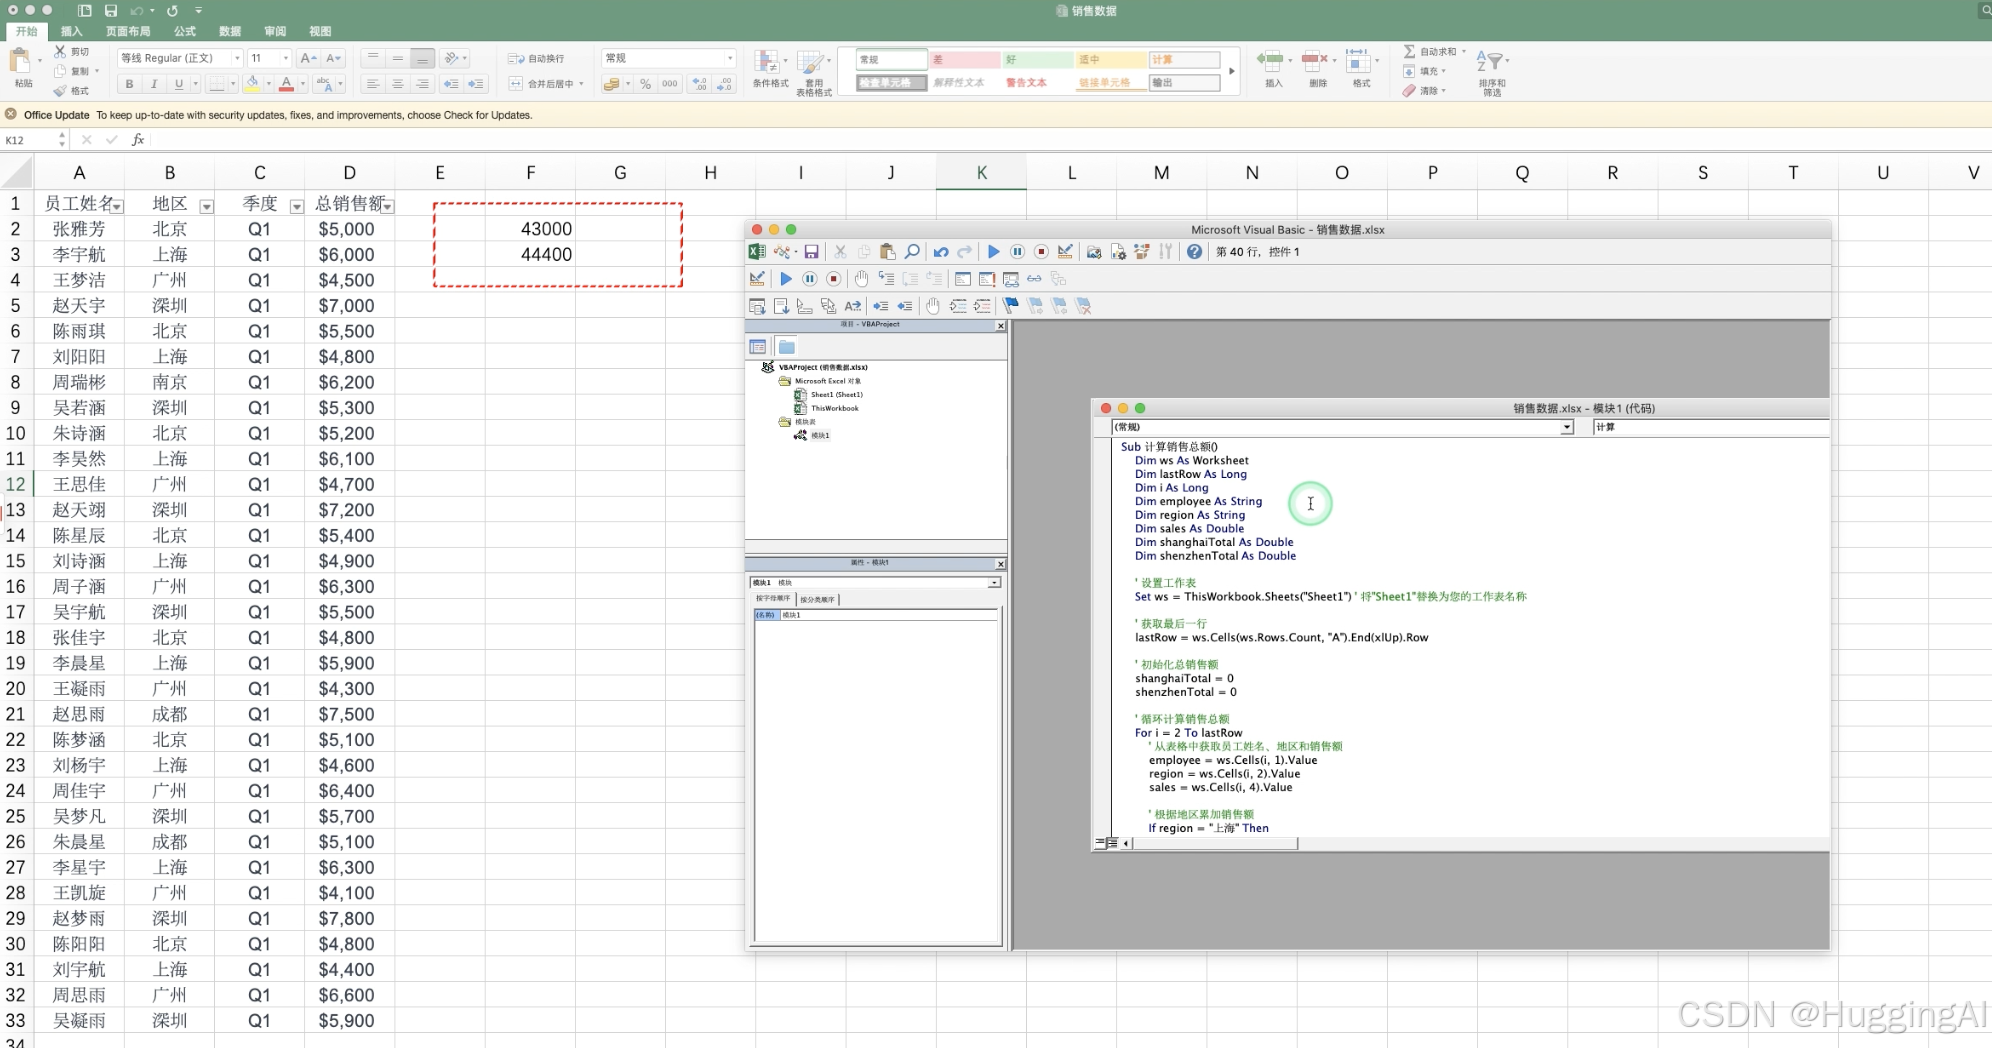The height and width of the screenshot is (1048, 1992).
Task: Switch to the 插入 ribbon tab
Action: pyautogui.click(x=71, y=31)
